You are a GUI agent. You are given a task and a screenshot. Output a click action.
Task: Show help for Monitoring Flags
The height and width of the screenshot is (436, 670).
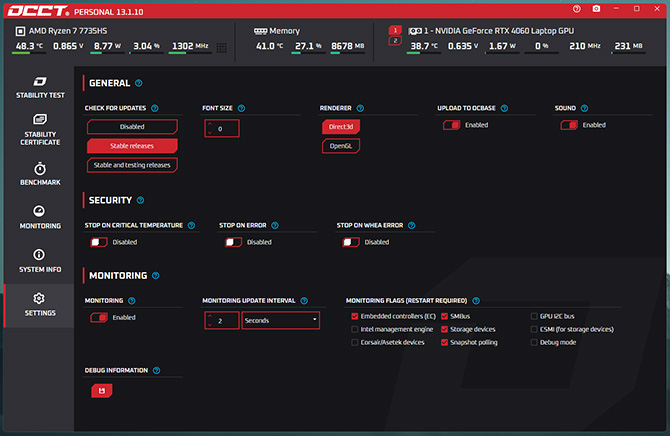point(476,301)
